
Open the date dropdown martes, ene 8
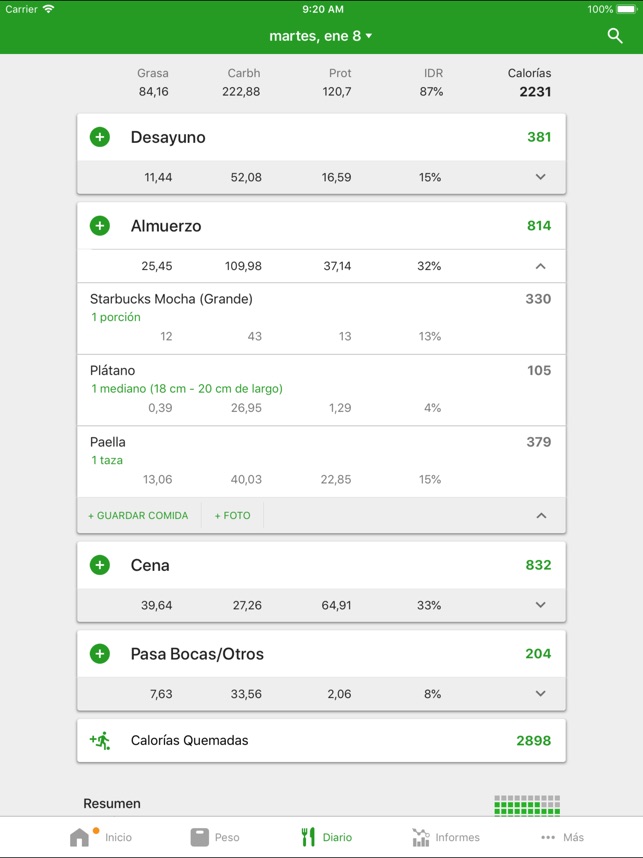[x=321, y=36]
